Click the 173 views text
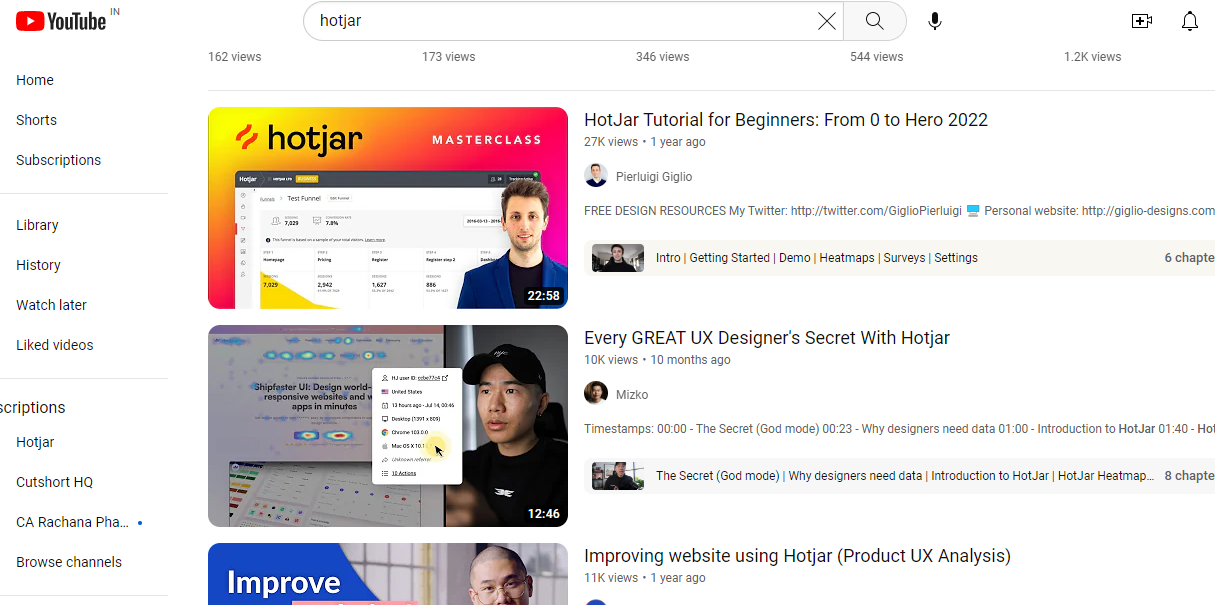 coord(449,57)
